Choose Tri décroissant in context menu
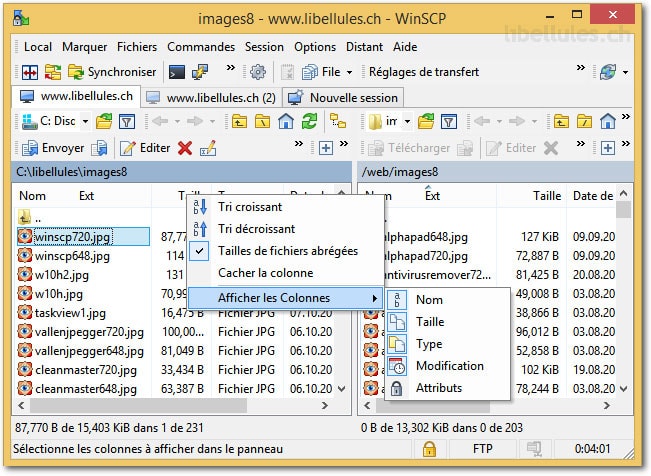Screen dimensions: 651x476 click(x=286, y=229)
